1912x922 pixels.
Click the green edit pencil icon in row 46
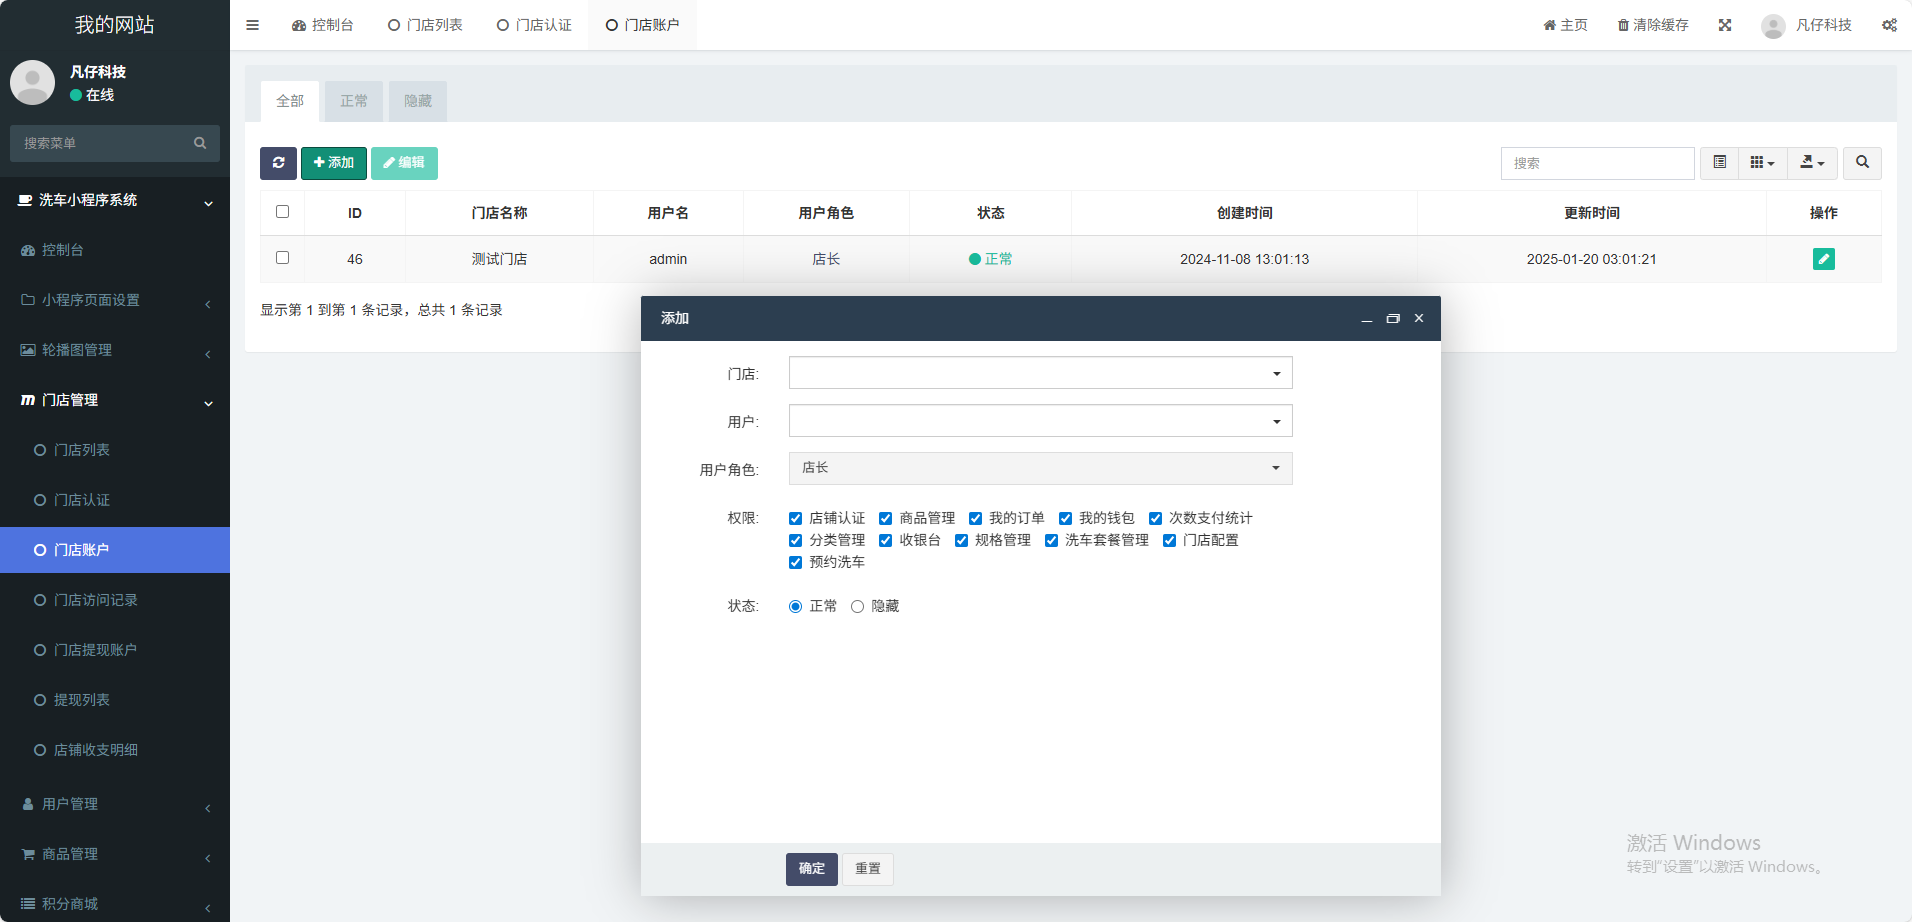(x=1823, y=259)
